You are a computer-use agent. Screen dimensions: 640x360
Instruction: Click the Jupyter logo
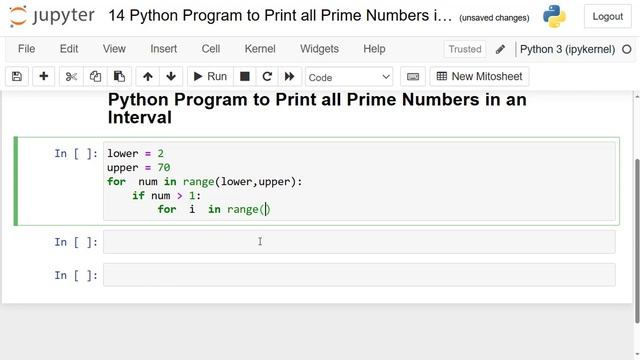[52, 16]
